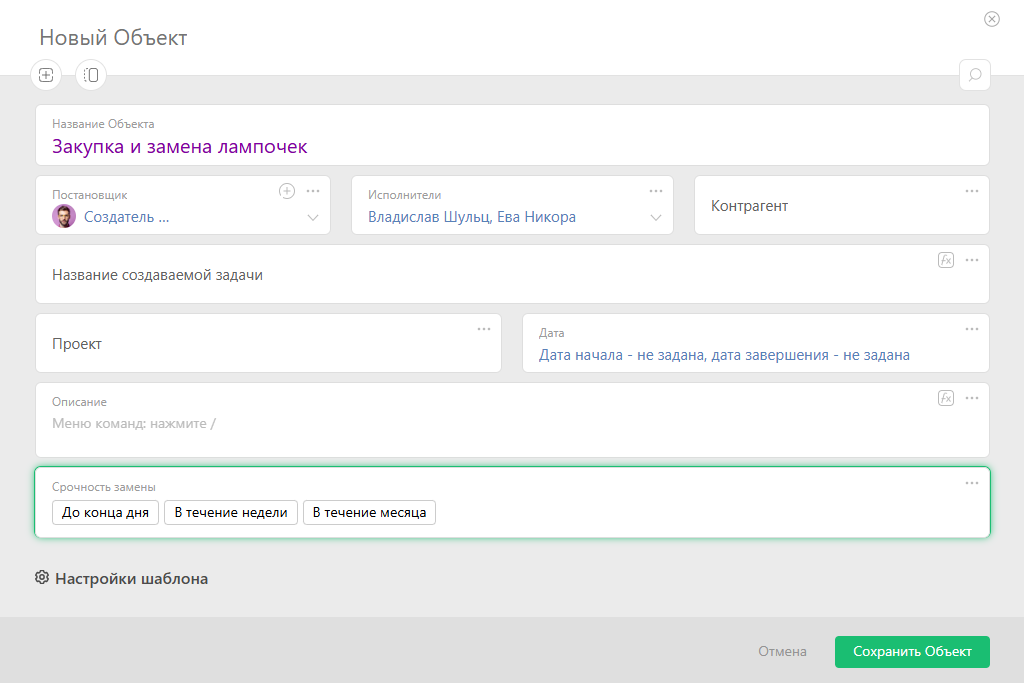Viewport: 1024px width, 683px height.
Task: Click the fx formula icon in the task name field
Action: [946, 260]
